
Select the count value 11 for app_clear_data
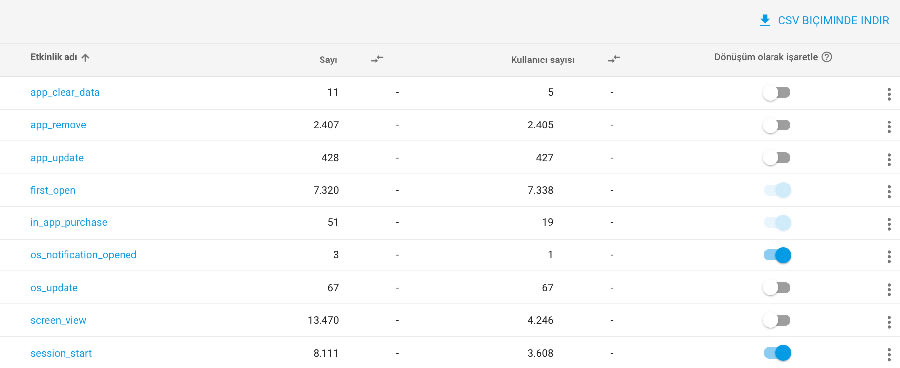click(333, 92)
